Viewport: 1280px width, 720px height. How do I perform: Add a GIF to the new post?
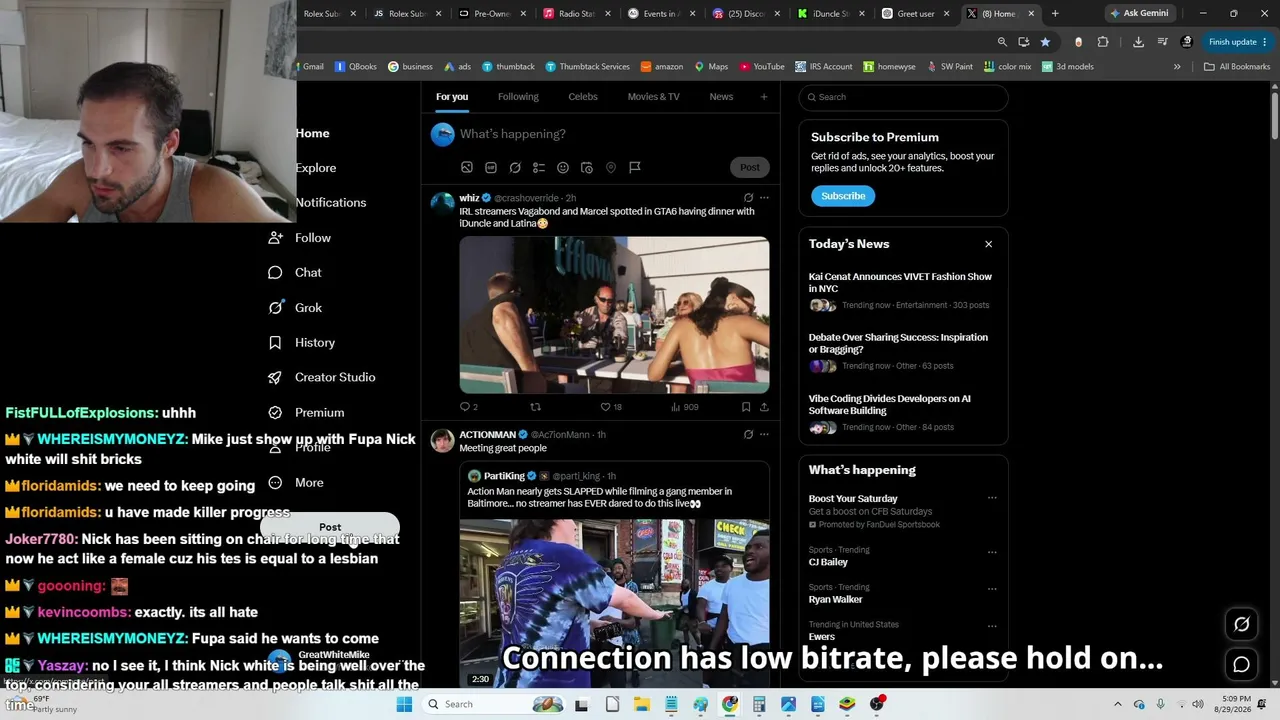tap(491, 168)
